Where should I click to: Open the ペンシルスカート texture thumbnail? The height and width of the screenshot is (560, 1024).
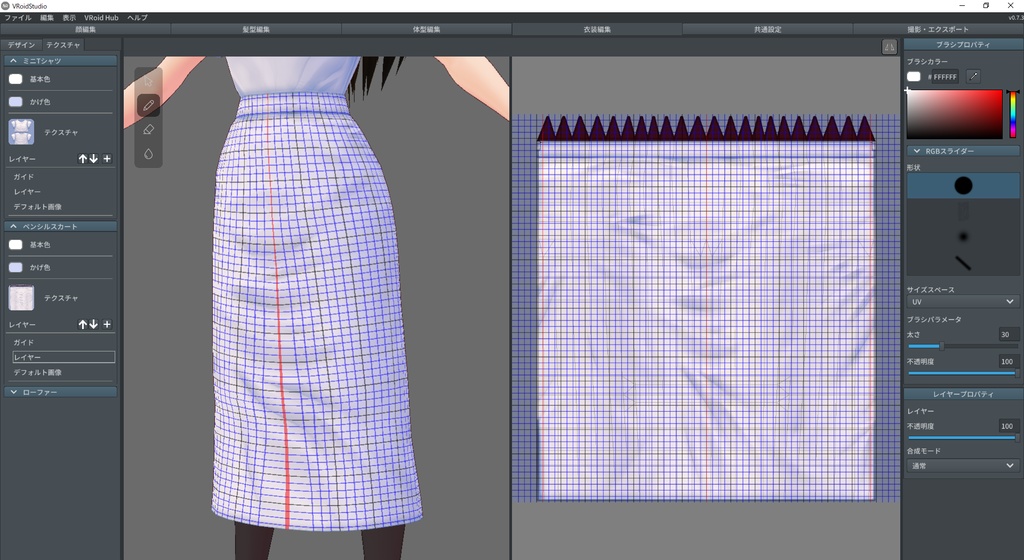(22, 298)
